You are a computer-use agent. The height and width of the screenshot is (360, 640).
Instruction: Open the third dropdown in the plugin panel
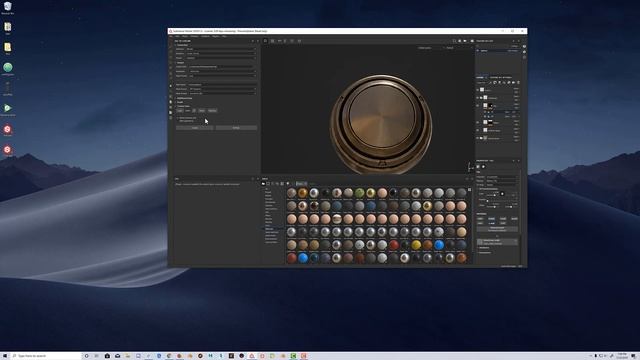221,58
